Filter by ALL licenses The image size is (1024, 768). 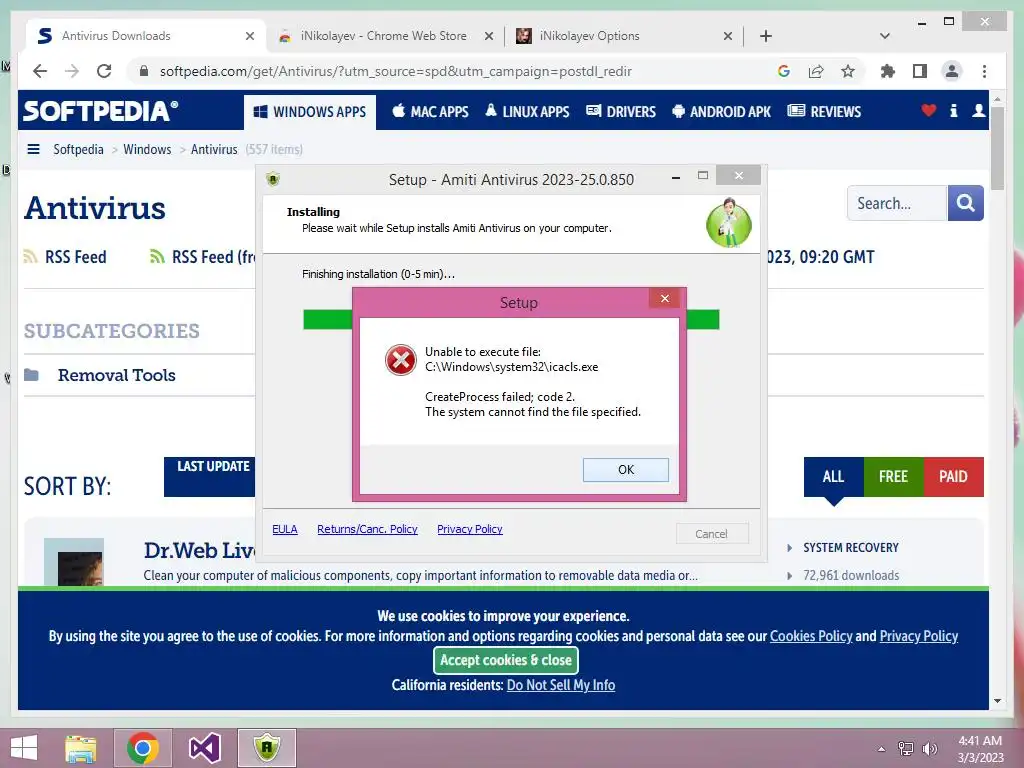833,477
